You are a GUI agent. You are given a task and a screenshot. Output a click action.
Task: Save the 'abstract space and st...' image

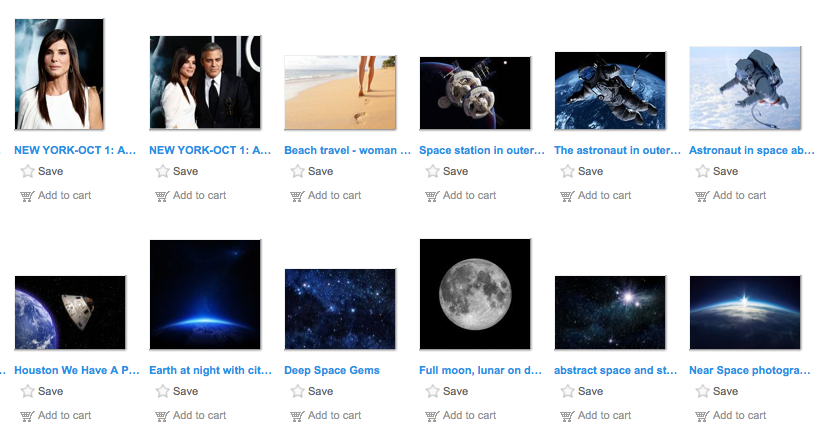pyautogui.click(x=582, y=391)
